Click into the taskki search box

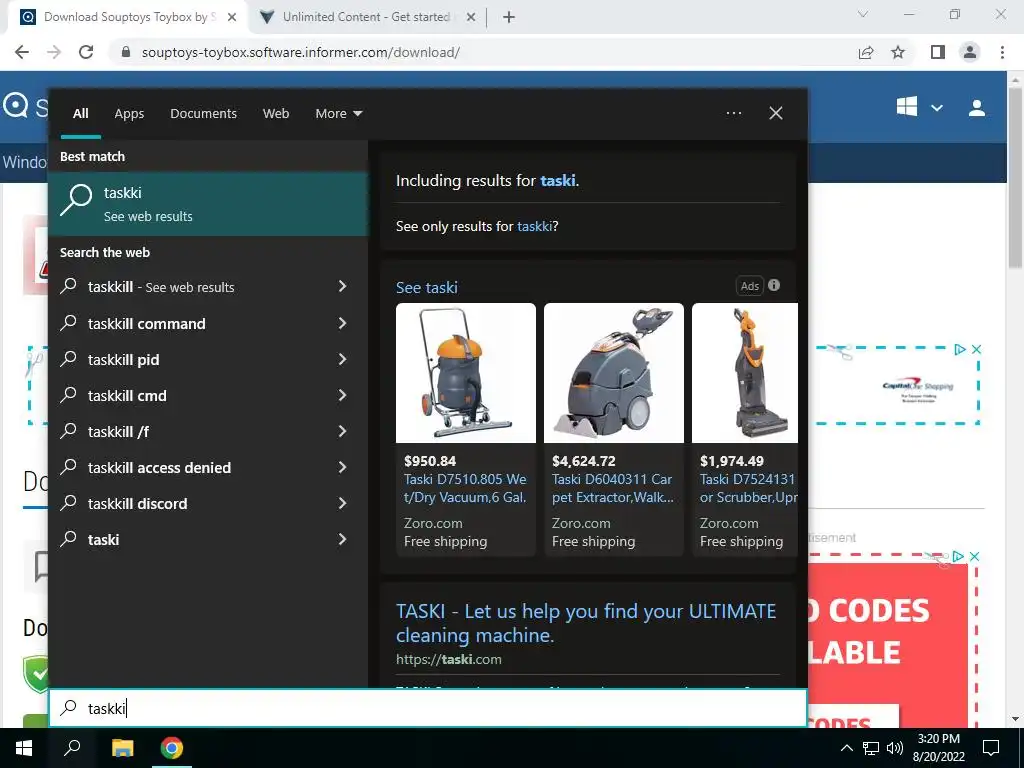428,708
